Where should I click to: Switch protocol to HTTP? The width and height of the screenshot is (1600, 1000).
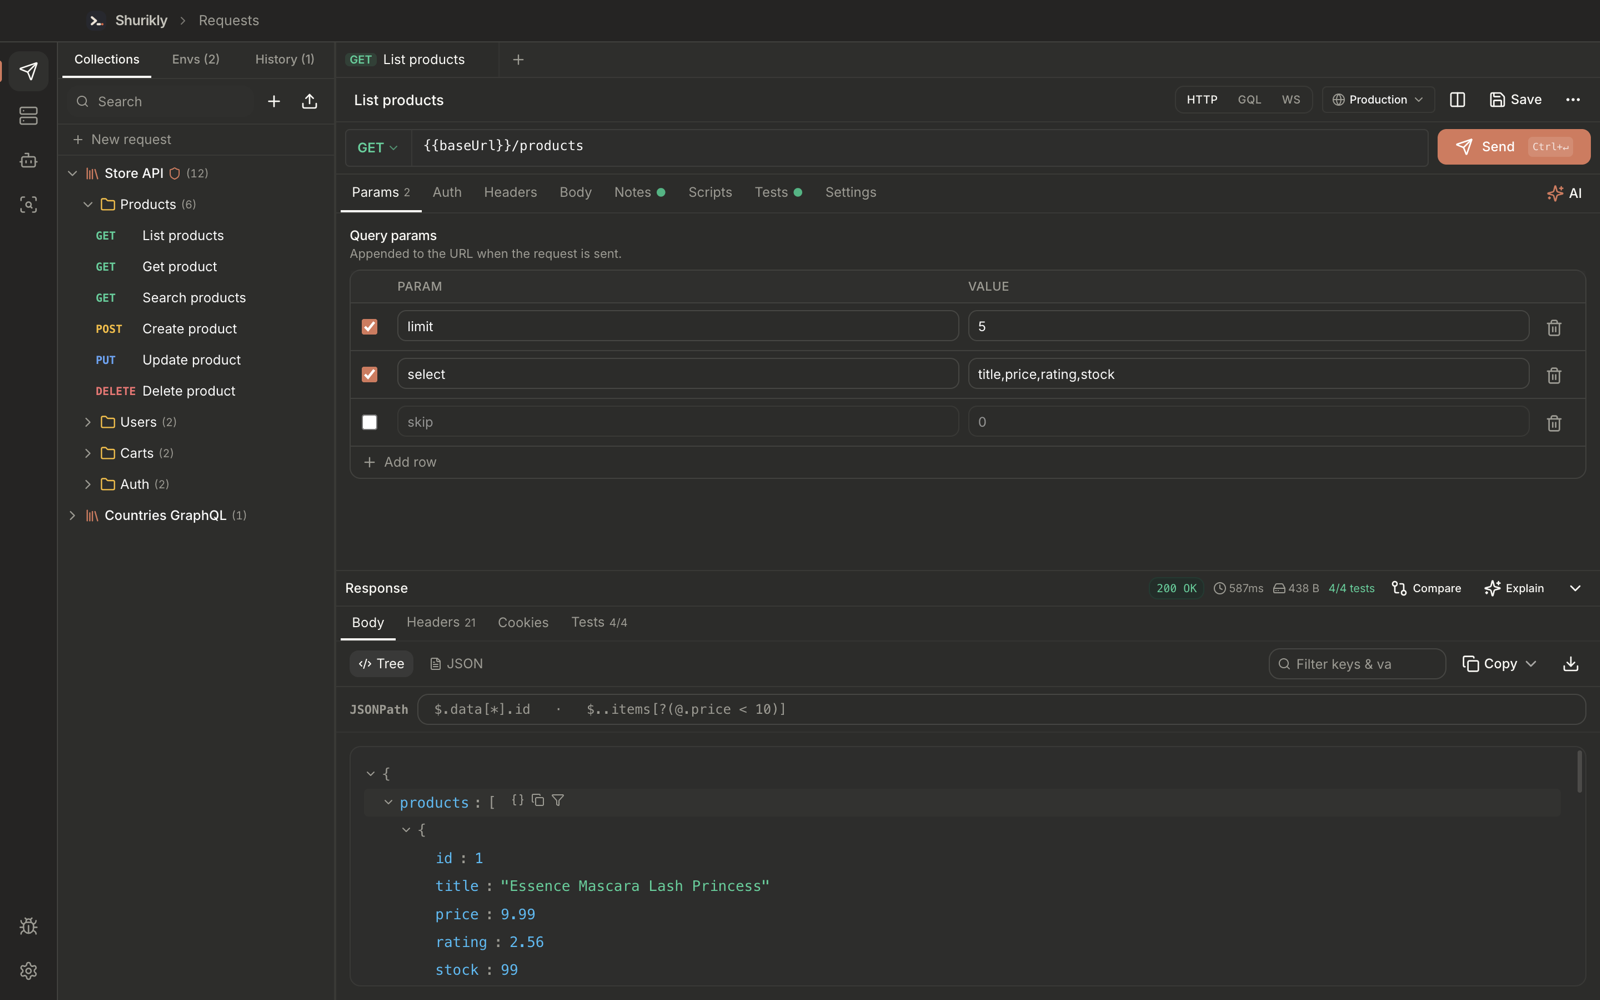(x=1202, y=100)
